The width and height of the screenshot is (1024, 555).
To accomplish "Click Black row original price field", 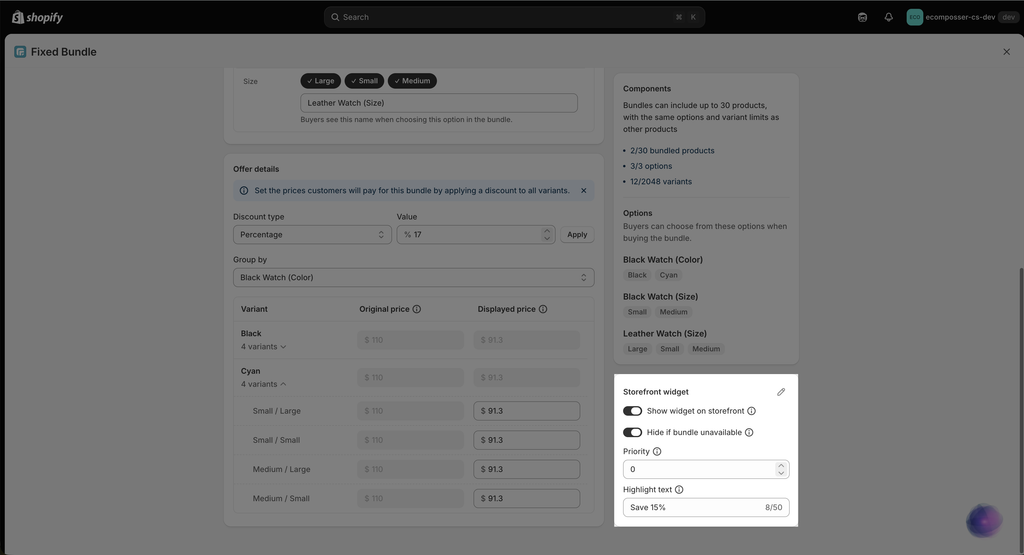I will (410, 340).
